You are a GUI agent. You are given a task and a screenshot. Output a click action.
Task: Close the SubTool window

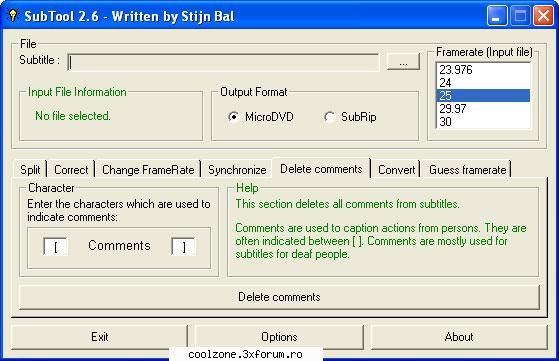pyautogui.click(x=543, y=16)
